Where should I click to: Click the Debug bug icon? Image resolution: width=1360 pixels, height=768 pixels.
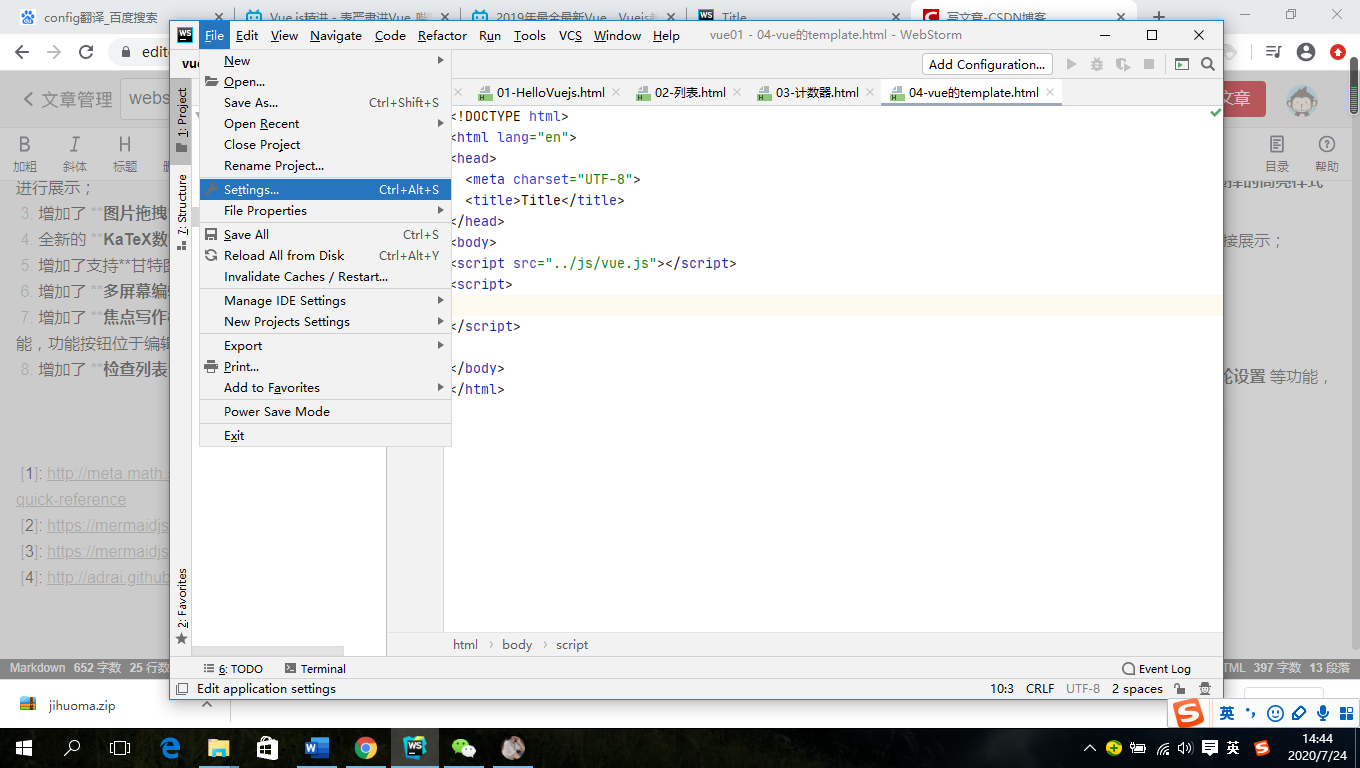(x=1097, y=64)
